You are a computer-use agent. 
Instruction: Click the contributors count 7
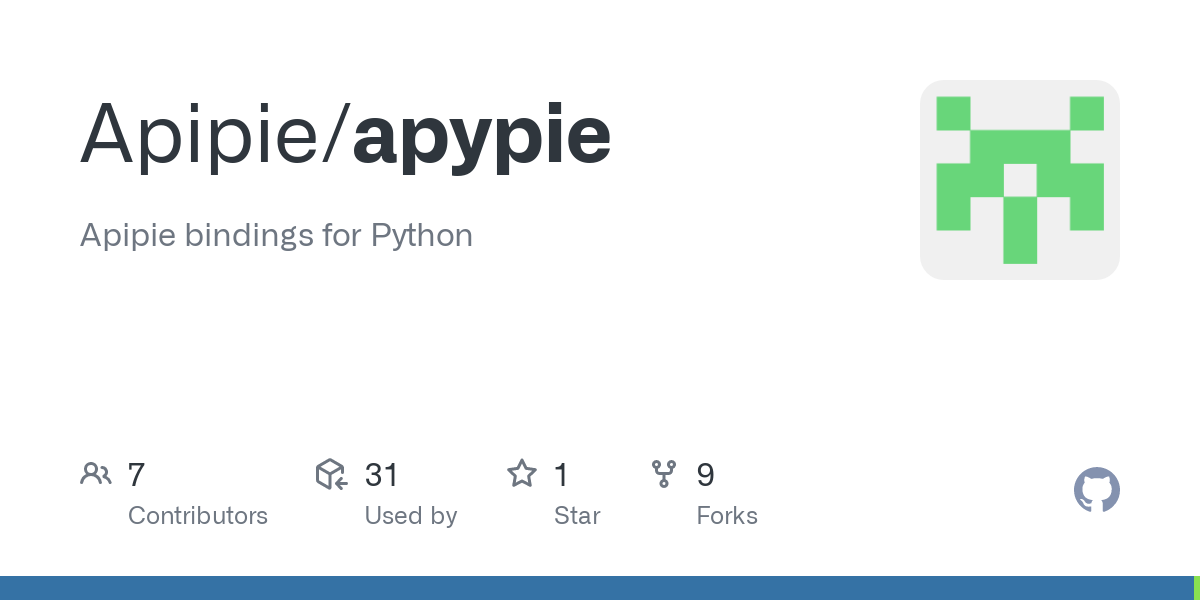pos(137,474)
